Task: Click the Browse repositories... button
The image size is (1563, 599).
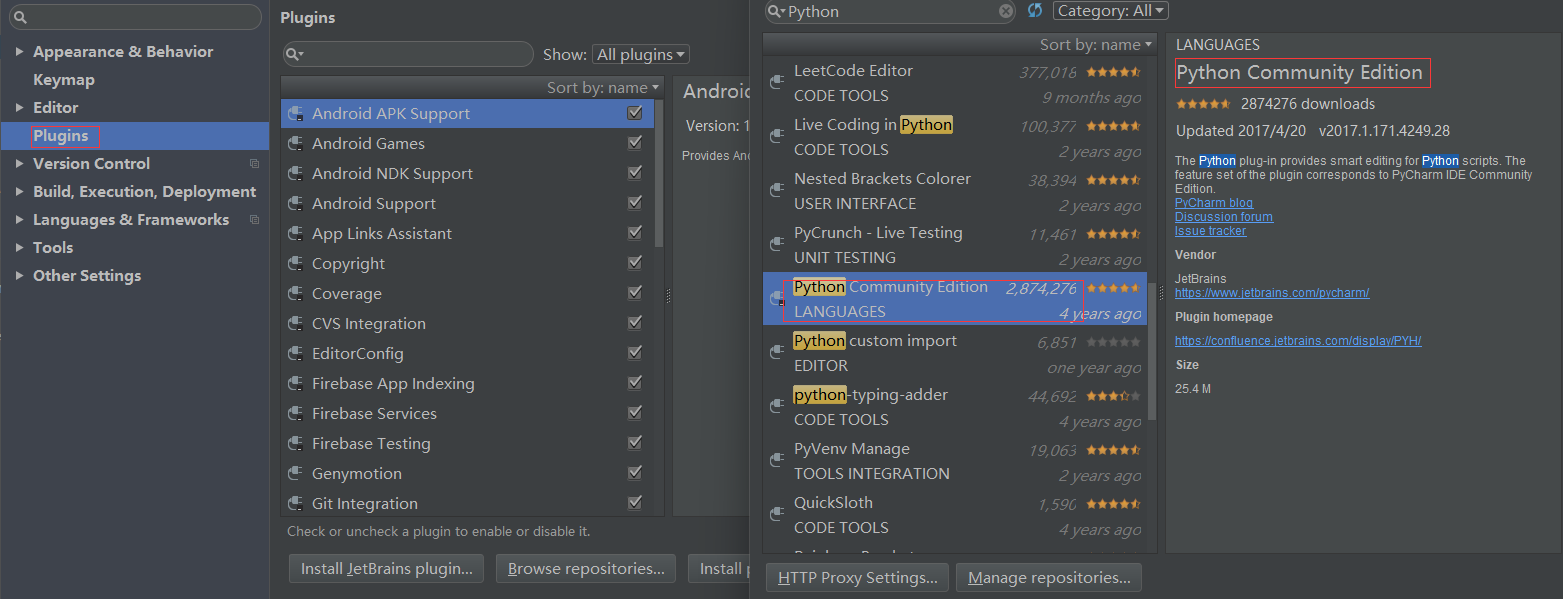Action: click(585, 569)
